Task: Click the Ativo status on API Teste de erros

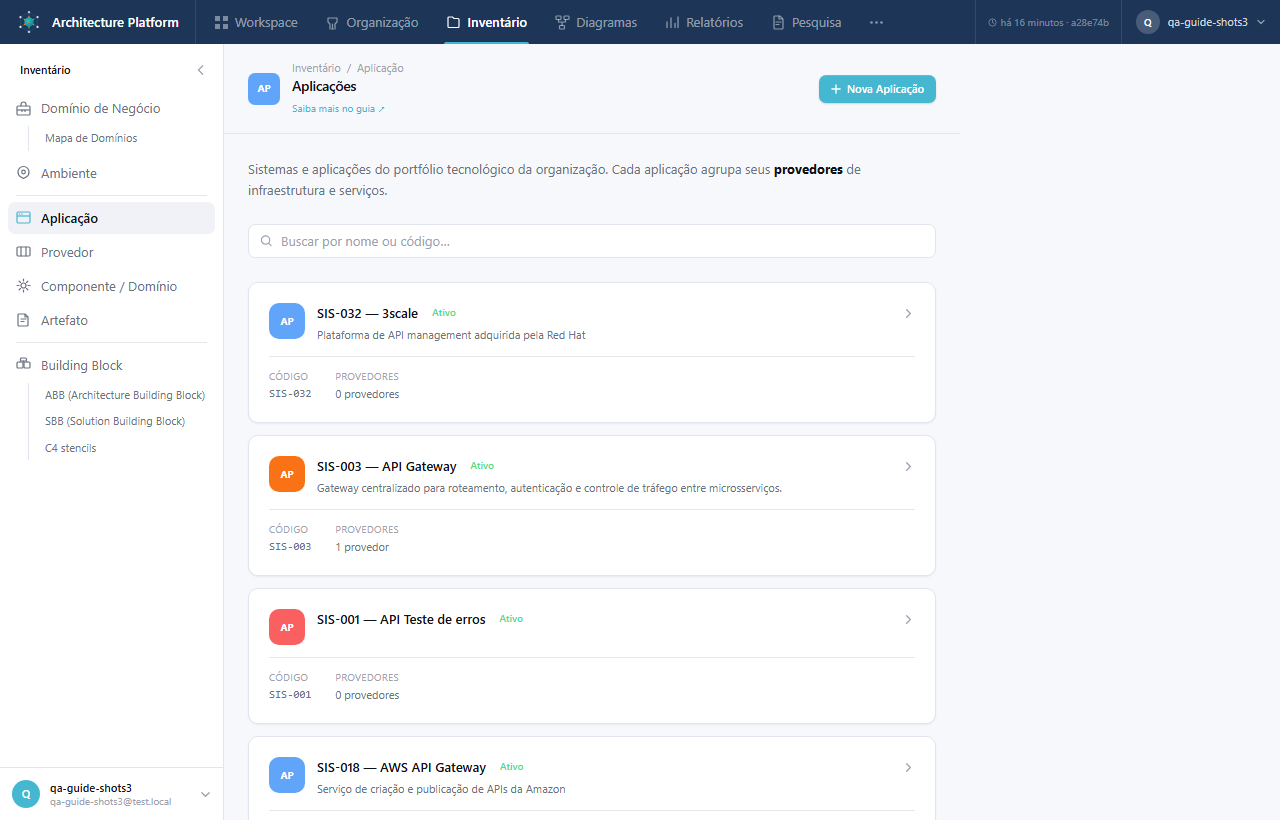Action: 511,619
